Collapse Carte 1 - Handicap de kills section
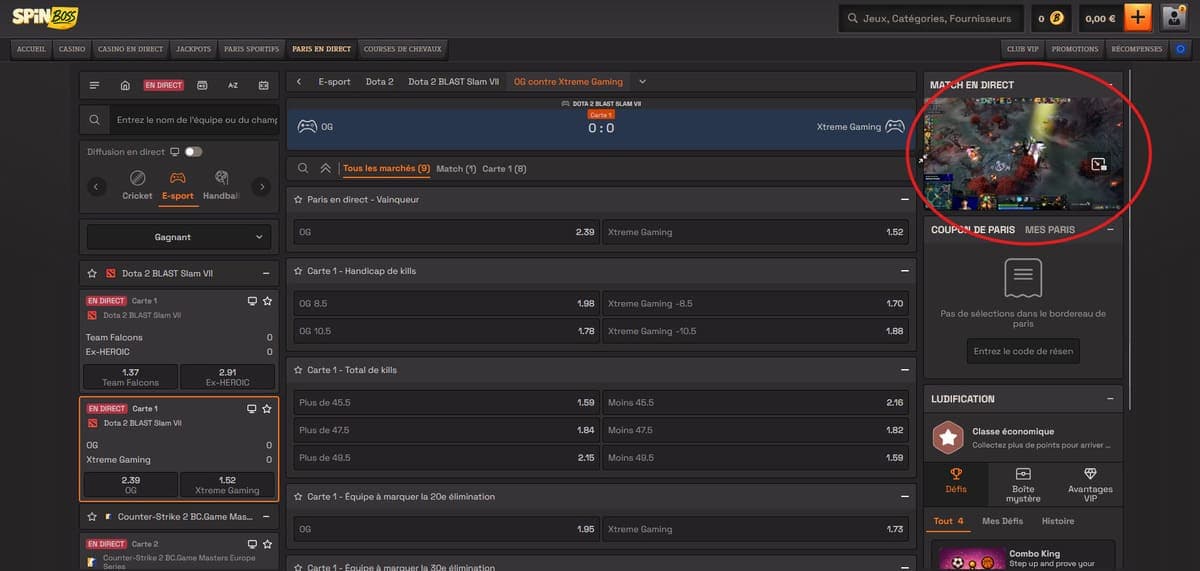 click(904, 271)
